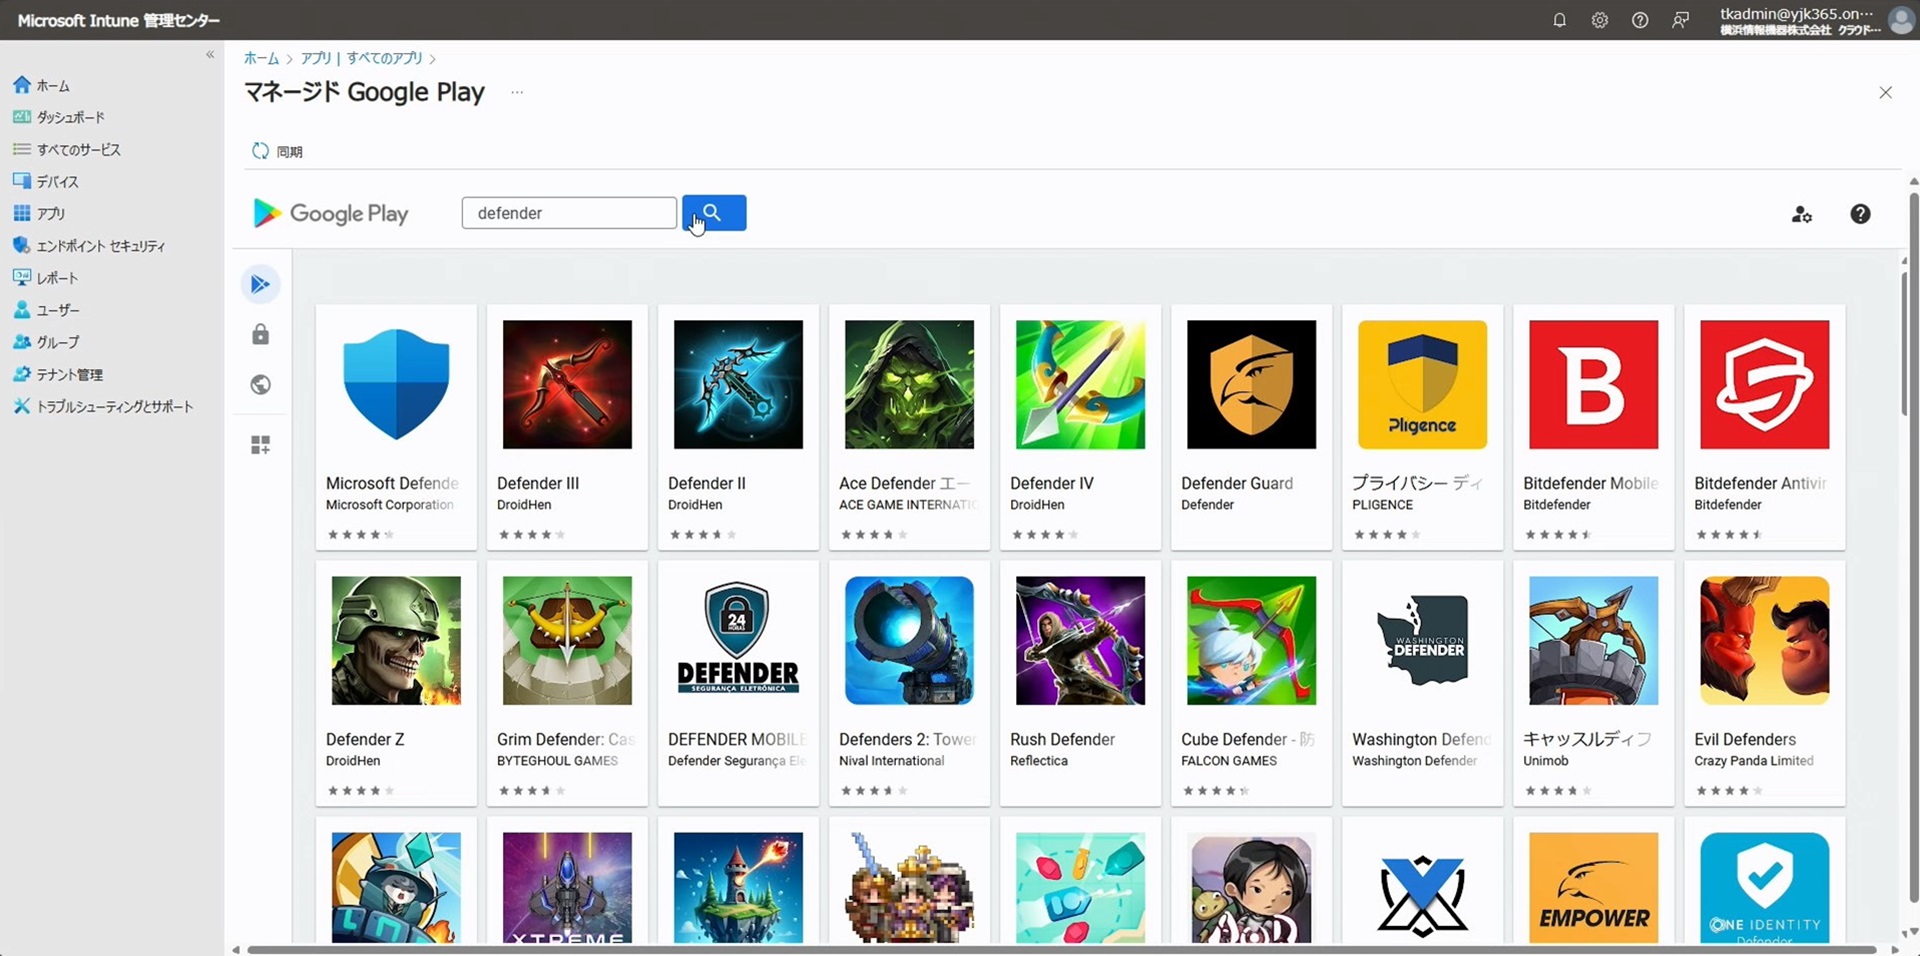Open organize apps grid-plus icon

(x=260, y=444)
